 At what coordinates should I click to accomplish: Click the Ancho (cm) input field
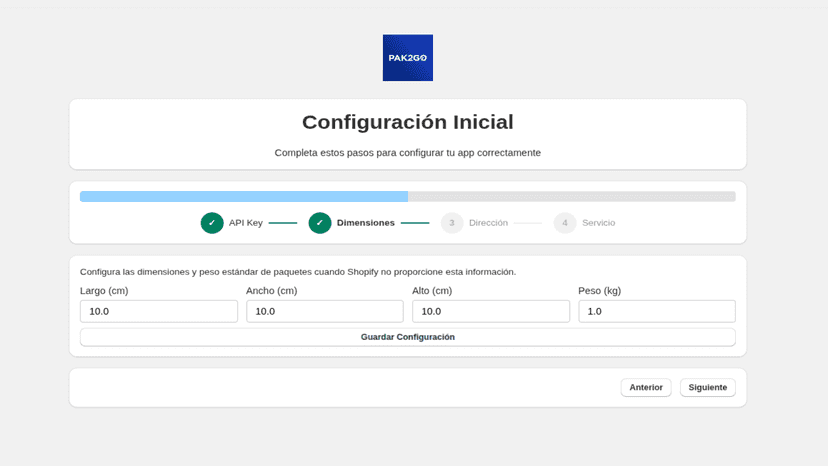pyautogui.click(x=325, y=311)
